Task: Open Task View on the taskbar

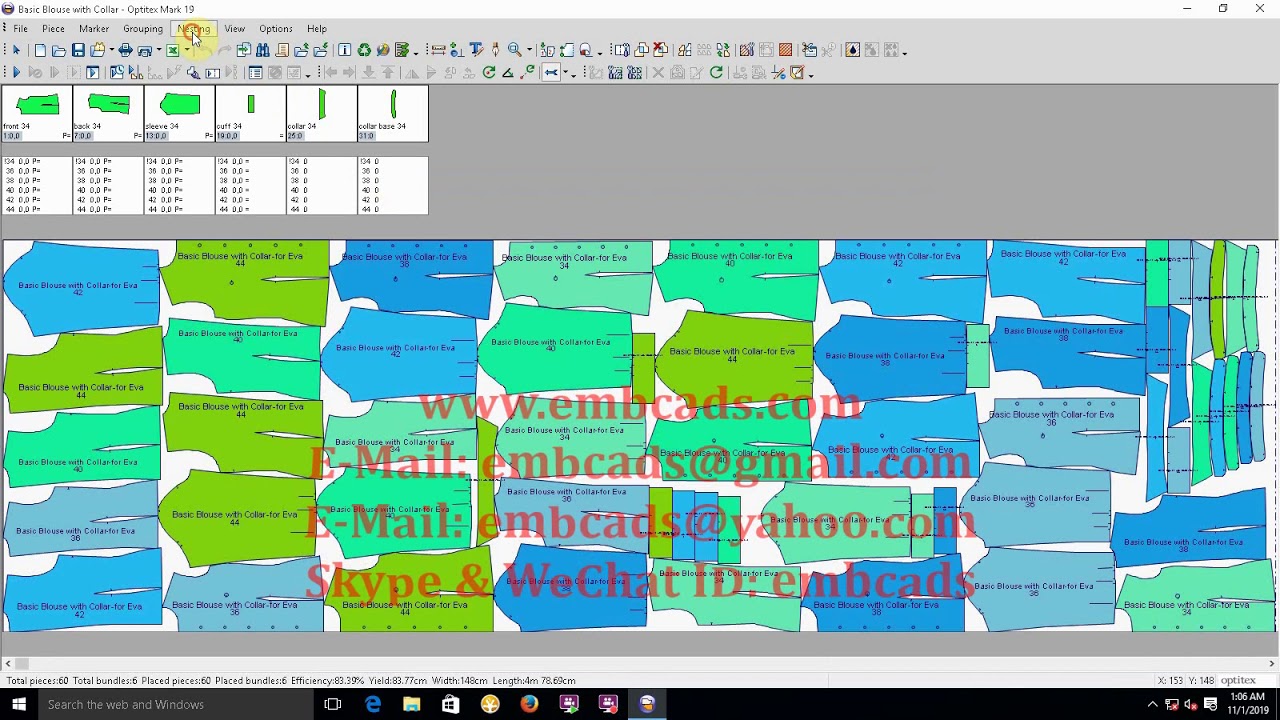Action: point(333,705)
